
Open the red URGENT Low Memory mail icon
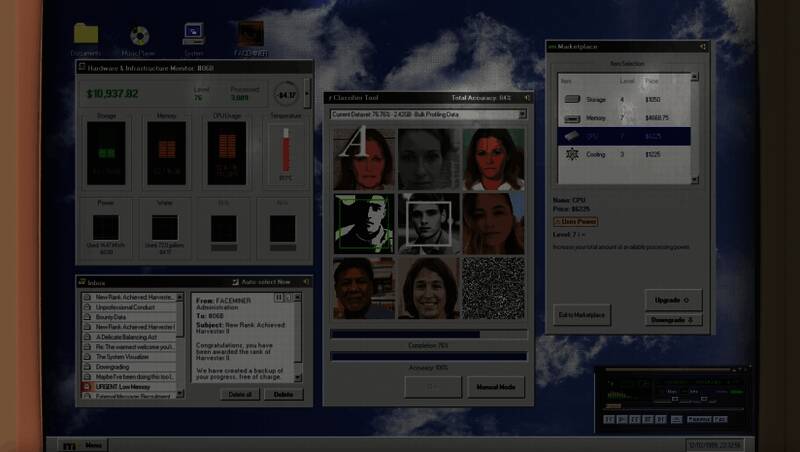tap(87, 385)
